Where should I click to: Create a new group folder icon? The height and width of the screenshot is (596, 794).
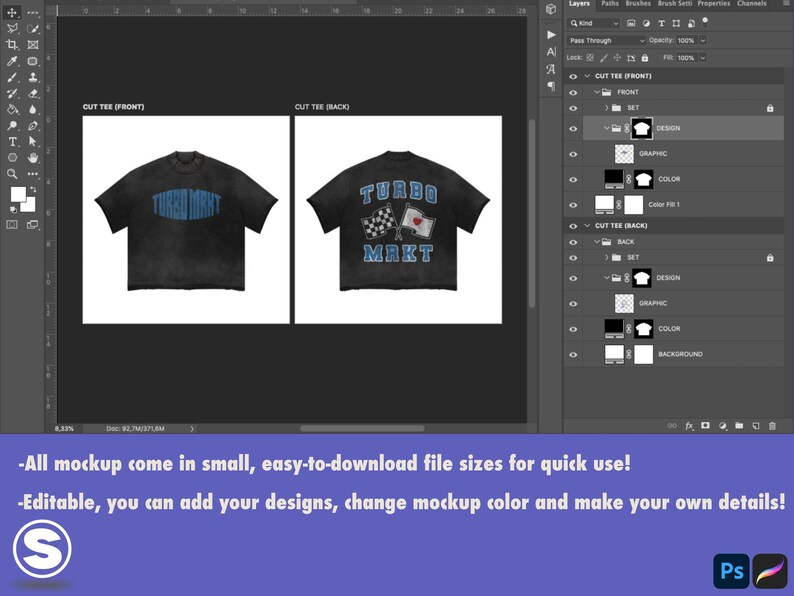[739, 426]
